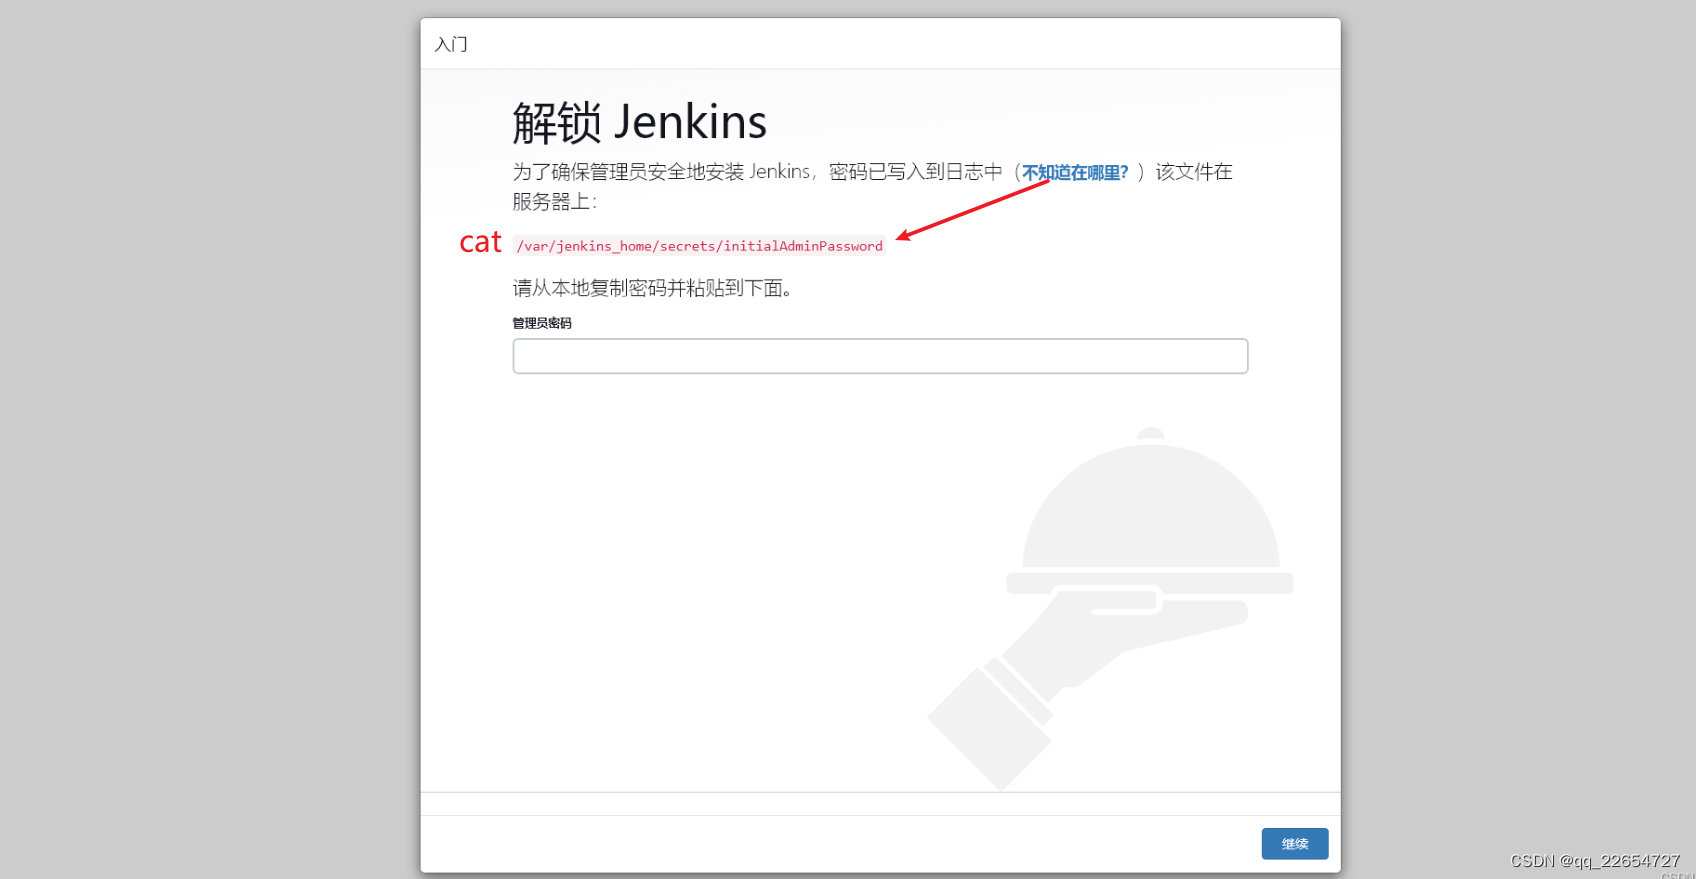This screenshot has height=879, width=1696.
Task: Select the /var/jenkins_home/secrets/initialAdminPassword path text
Action: pyautogui.click(x=699, y=246)
